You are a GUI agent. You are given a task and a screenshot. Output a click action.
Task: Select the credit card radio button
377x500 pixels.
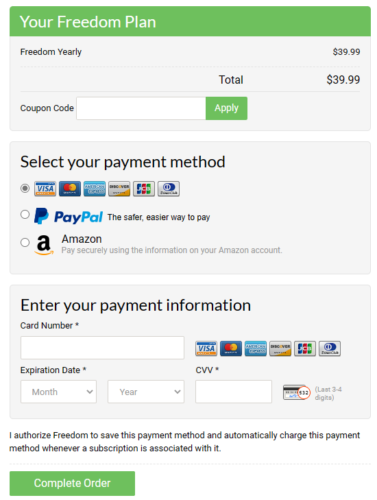coord(25,188)
